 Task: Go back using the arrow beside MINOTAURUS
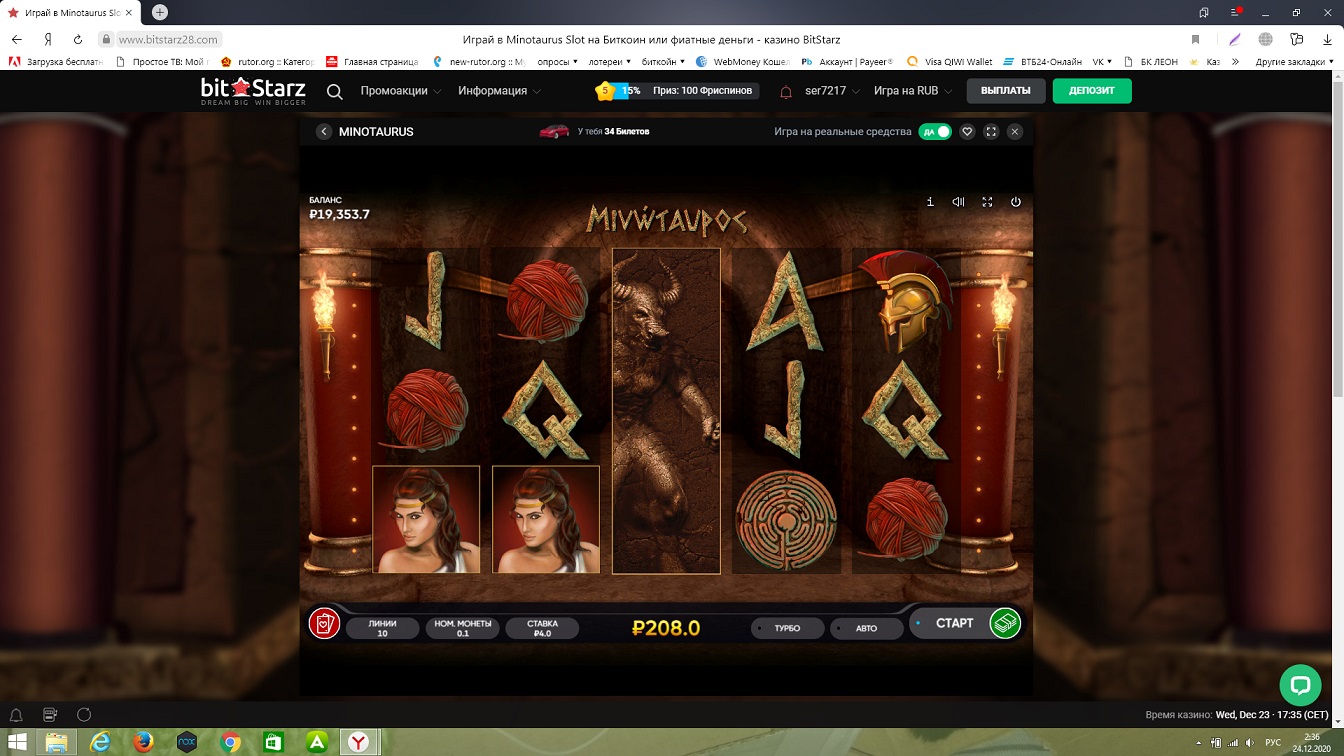pyautogui.click(x=324, y=132)
